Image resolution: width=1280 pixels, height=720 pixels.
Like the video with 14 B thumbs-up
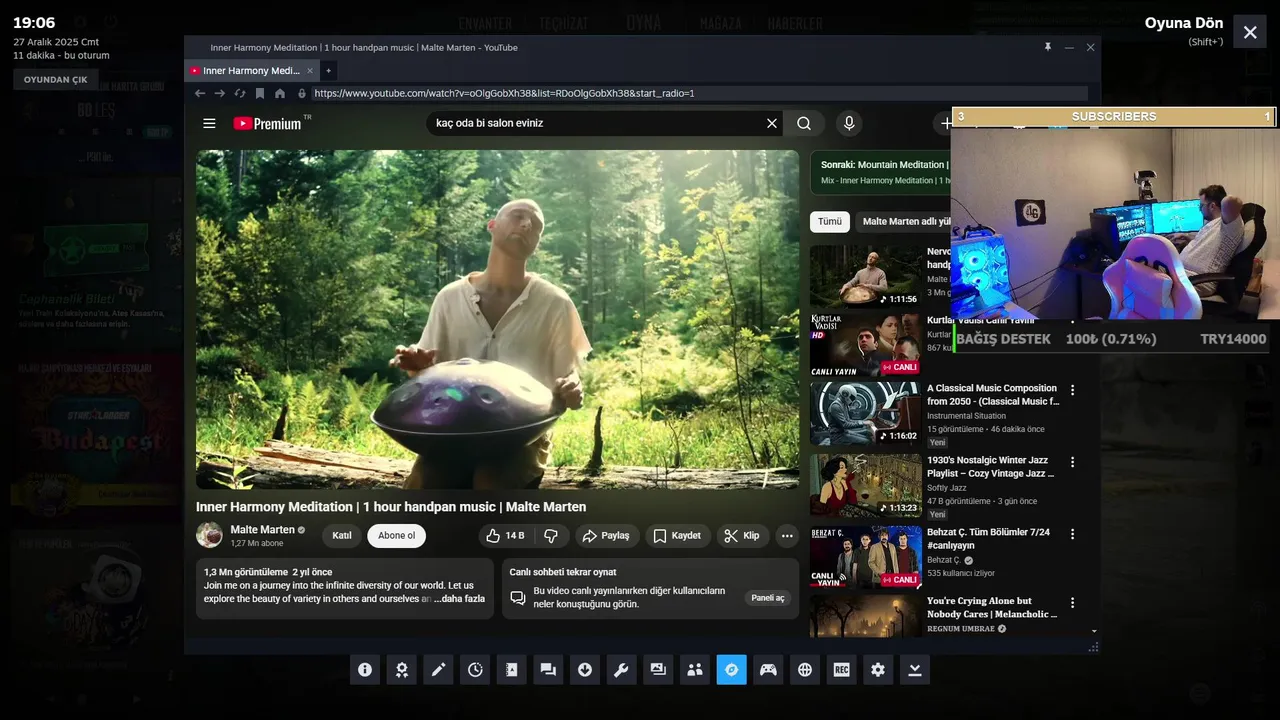pos(506,536)
